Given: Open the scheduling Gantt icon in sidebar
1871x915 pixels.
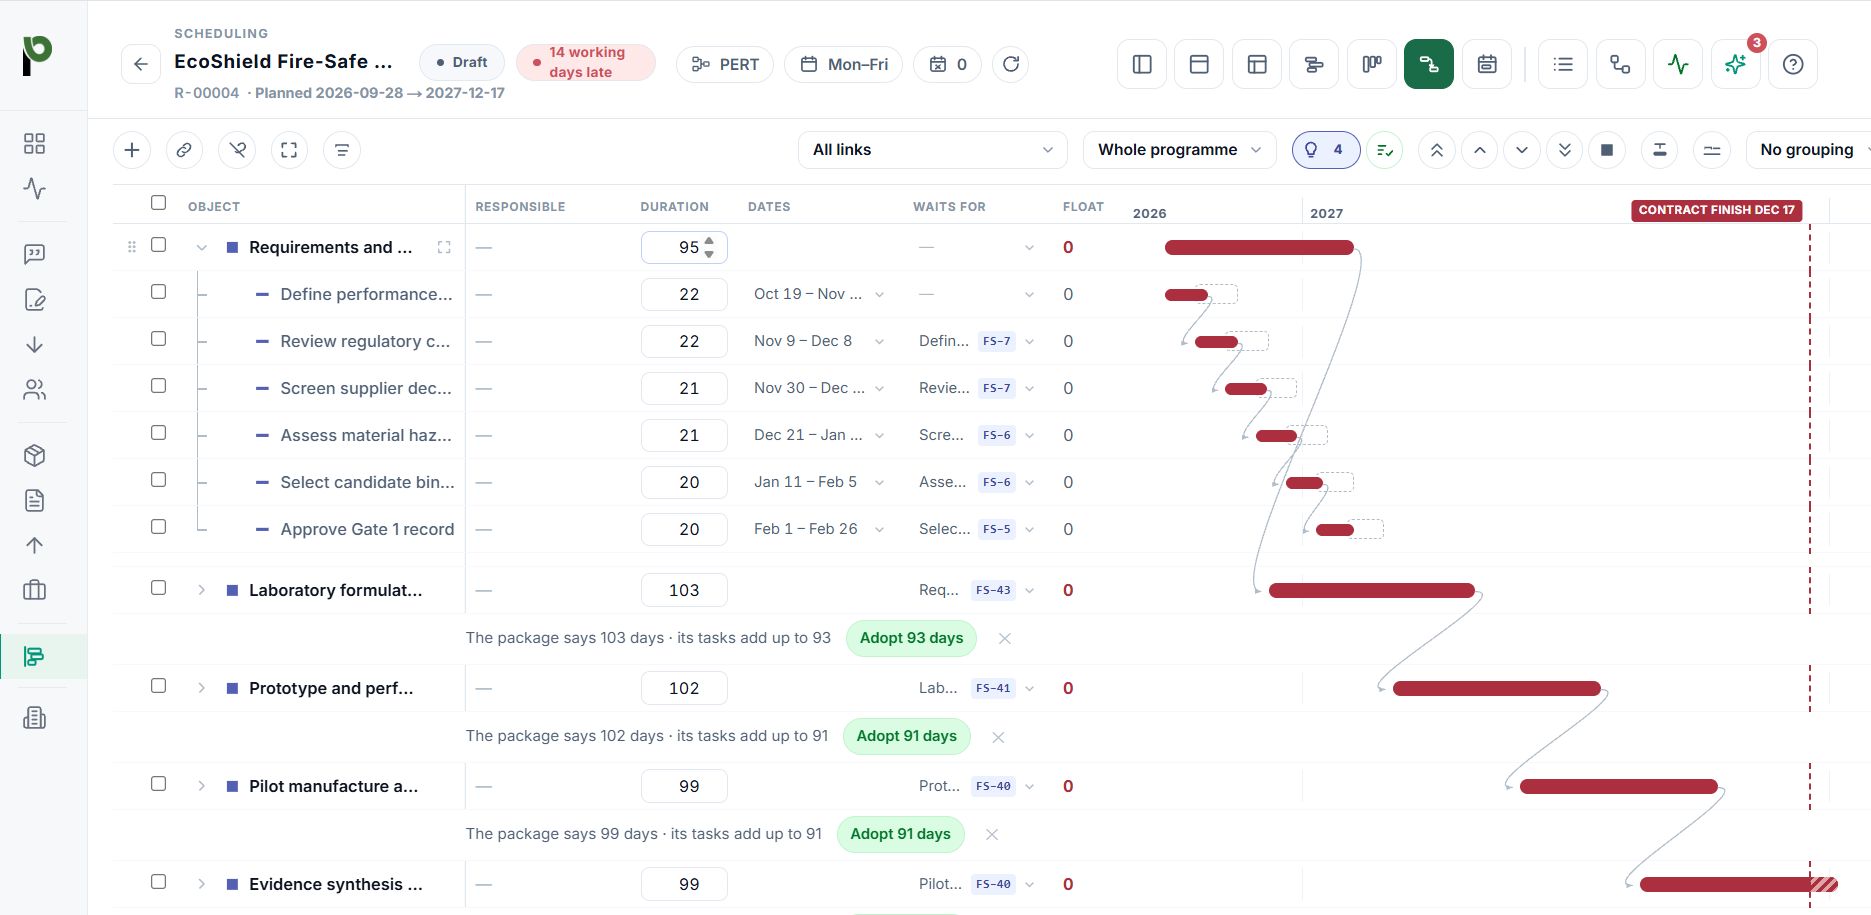Looking at the screenshot, I should tap(34, 657).
